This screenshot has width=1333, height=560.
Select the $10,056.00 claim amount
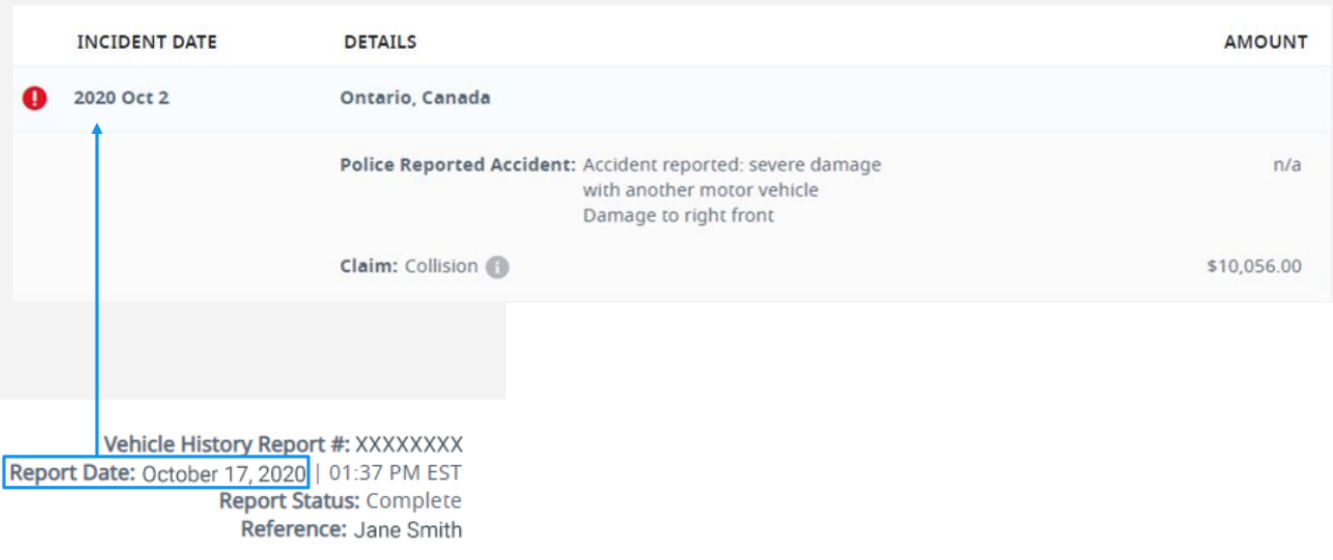(1254, 267)
